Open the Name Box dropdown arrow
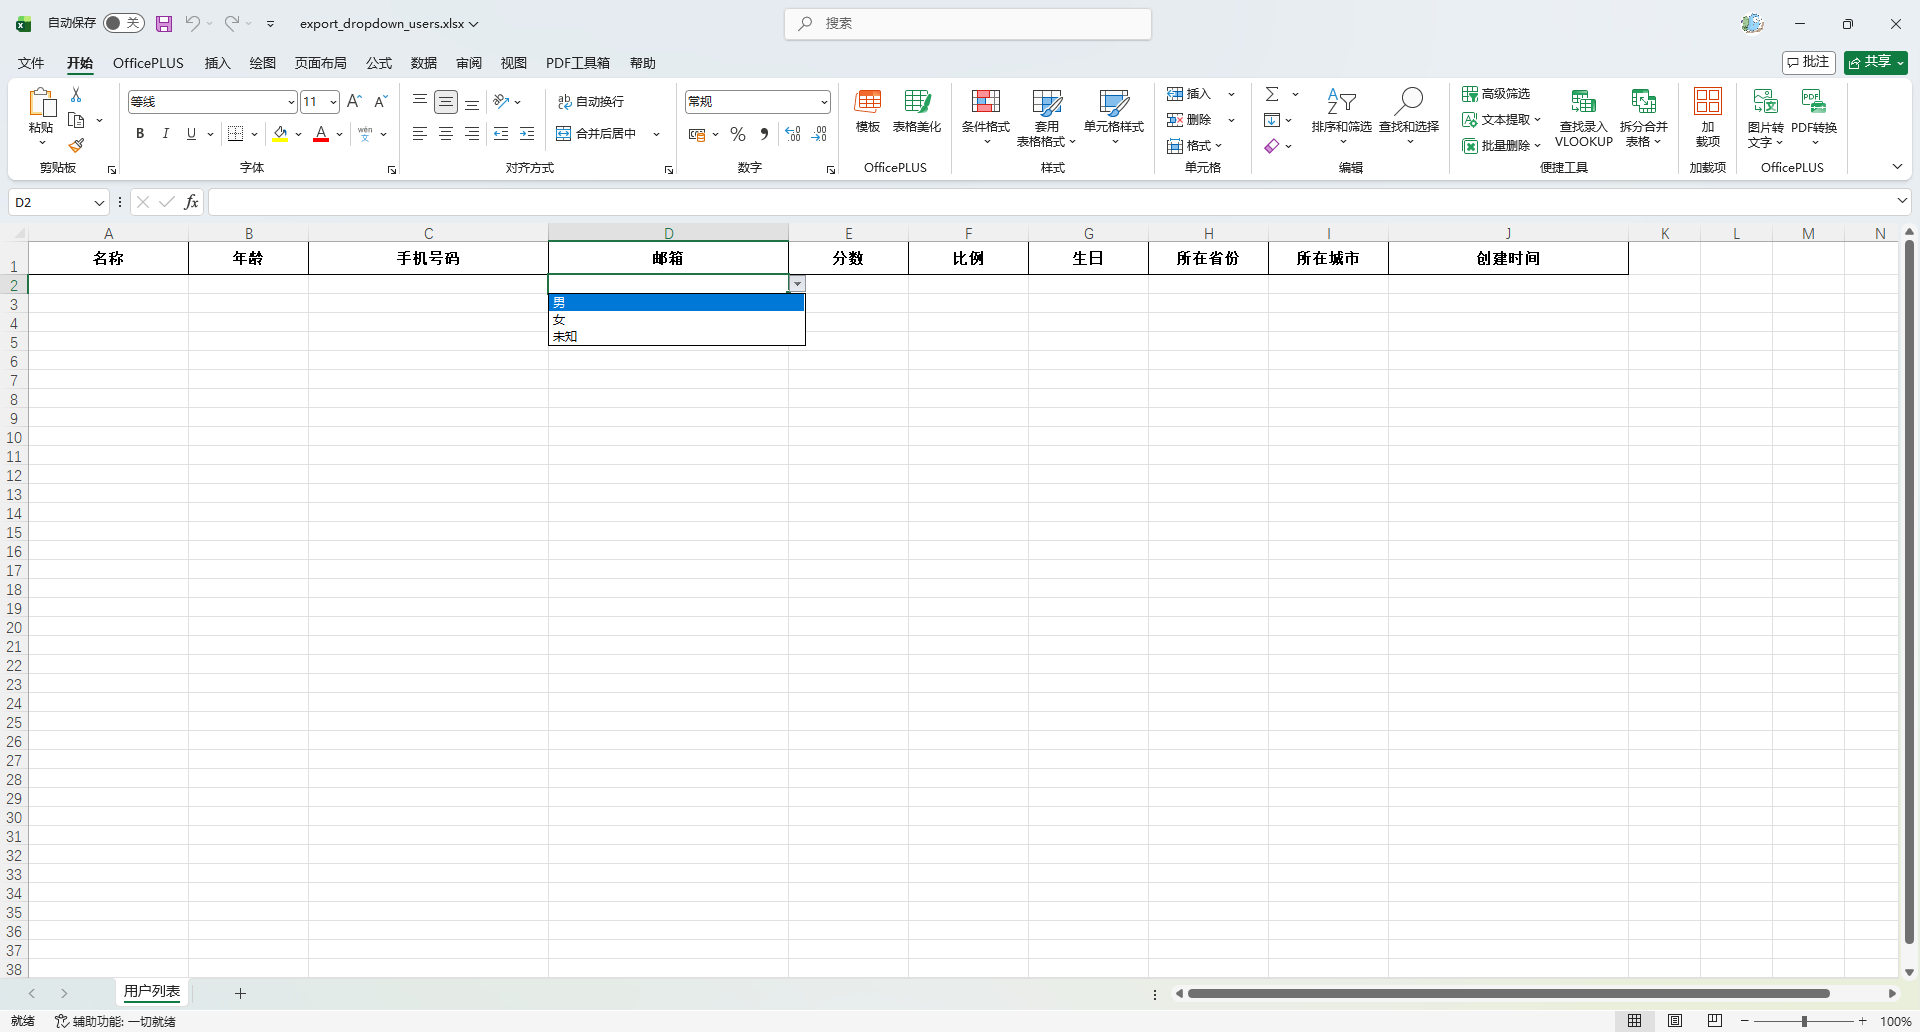The height and width of the screenshot is (1032, 1920). click(x=99, y=203)
